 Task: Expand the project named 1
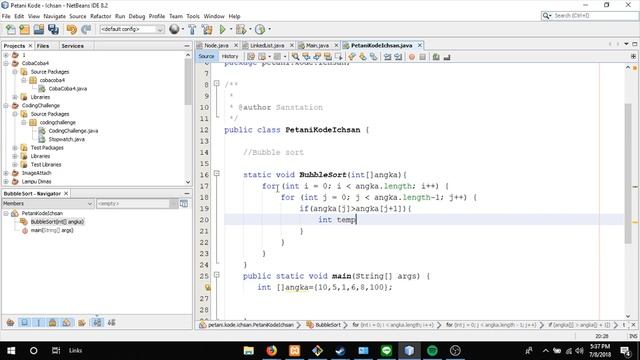6,55
